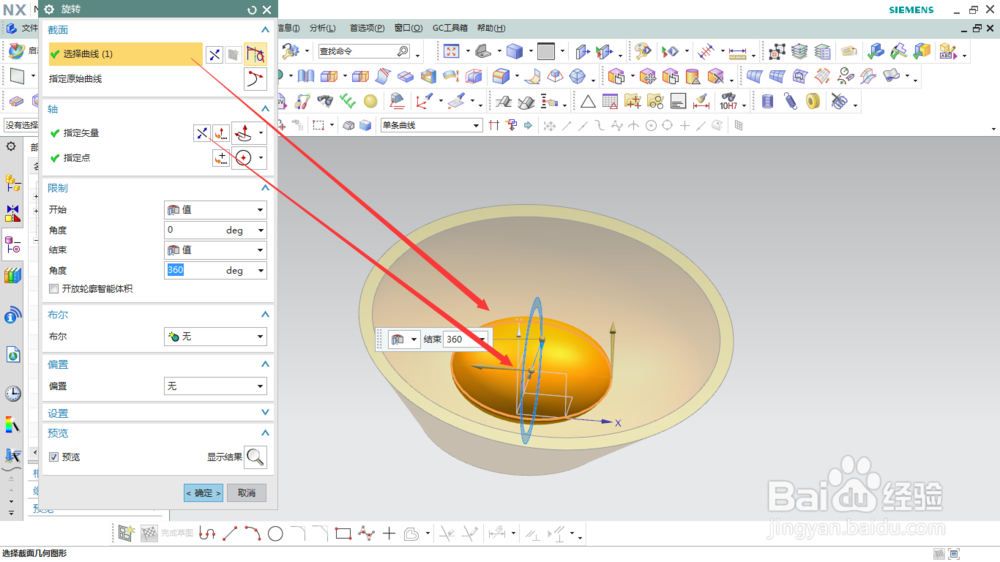The image size is (1000, 562).
Task: Click the Fit view icon in toolbar
Action: click(x=452, y=51)
